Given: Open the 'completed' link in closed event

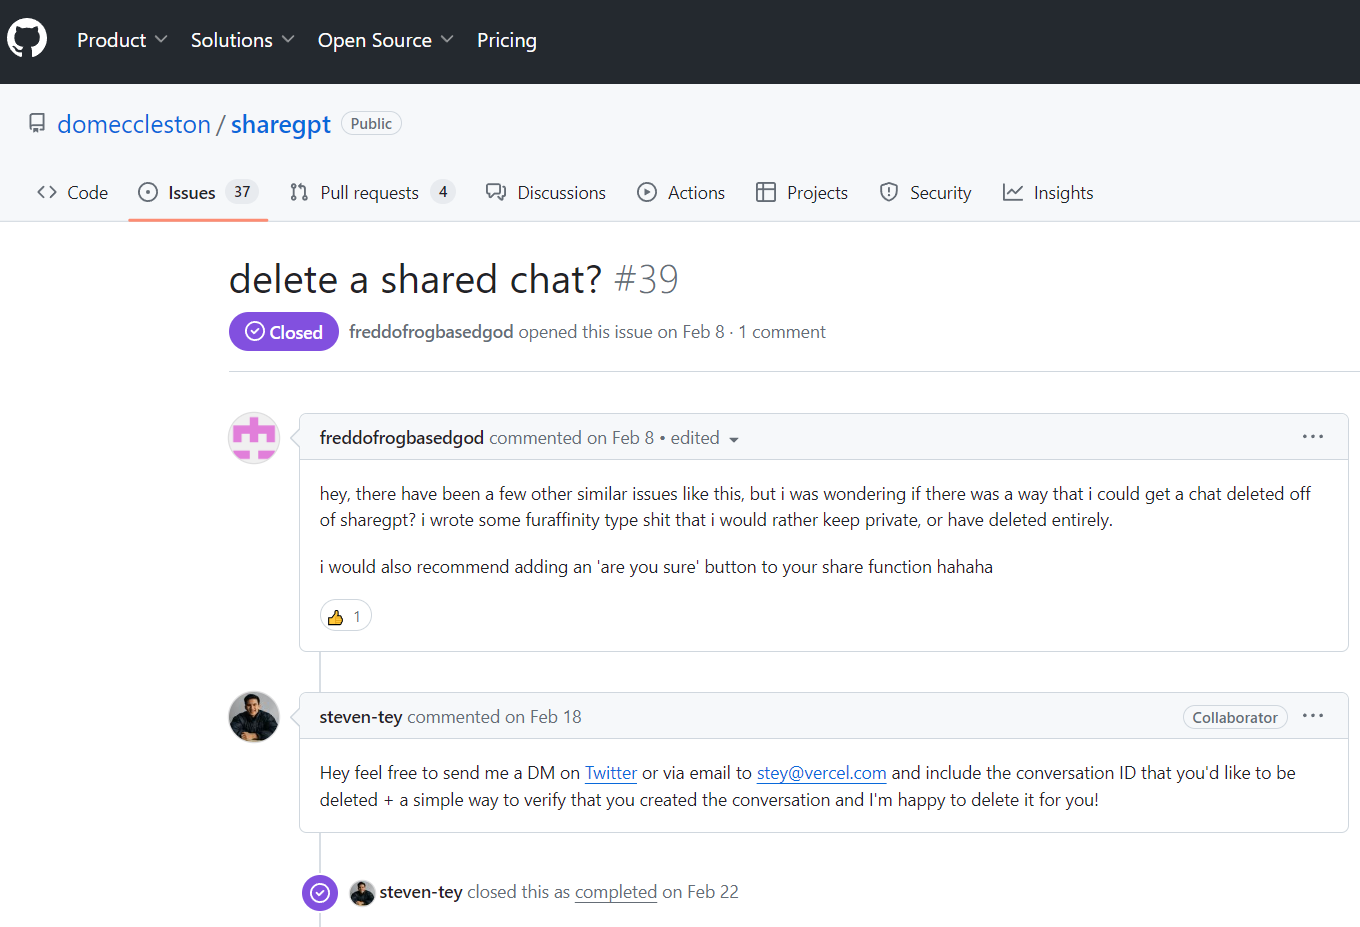Looking at the screenshot, I should pos(616,892).
